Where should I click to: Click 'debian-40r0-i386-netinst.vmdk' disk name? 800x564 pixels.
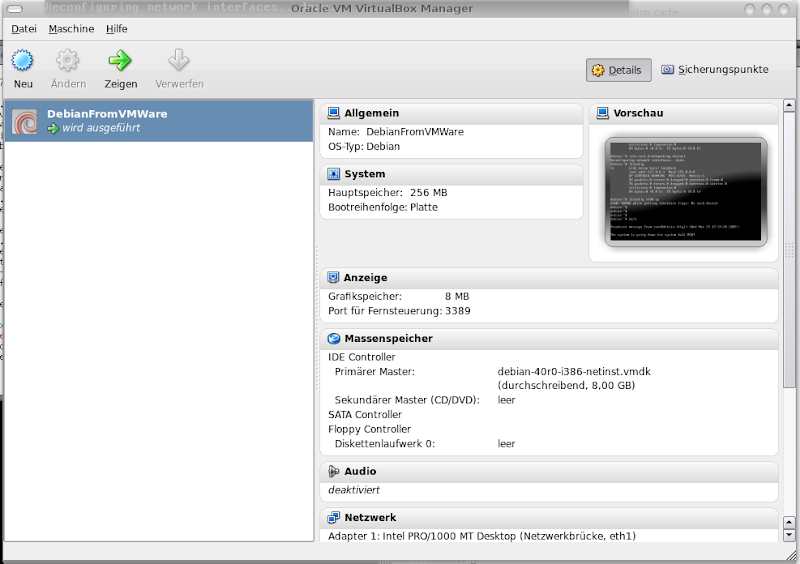[574, 372]
